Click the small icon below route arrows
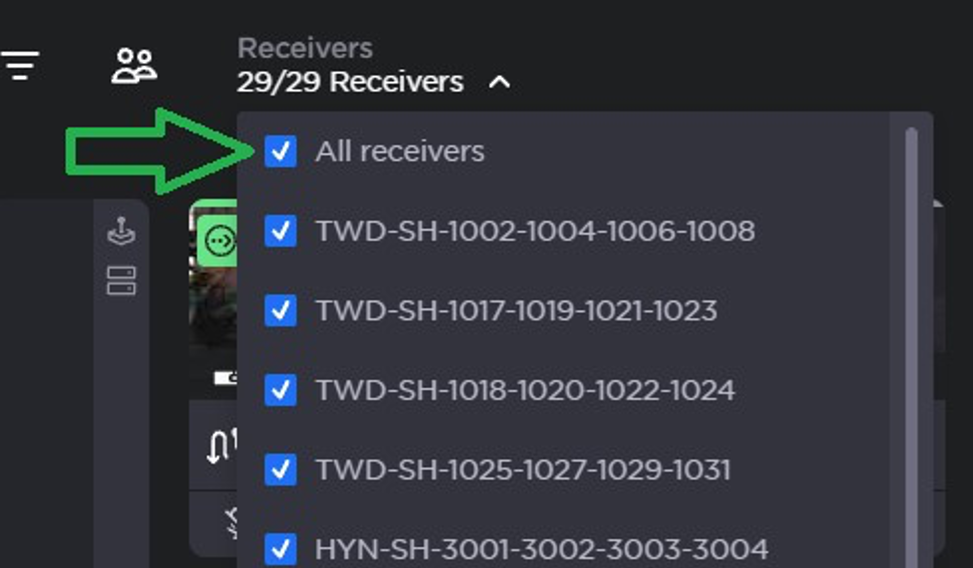973x568 pixels. (230, 523)
